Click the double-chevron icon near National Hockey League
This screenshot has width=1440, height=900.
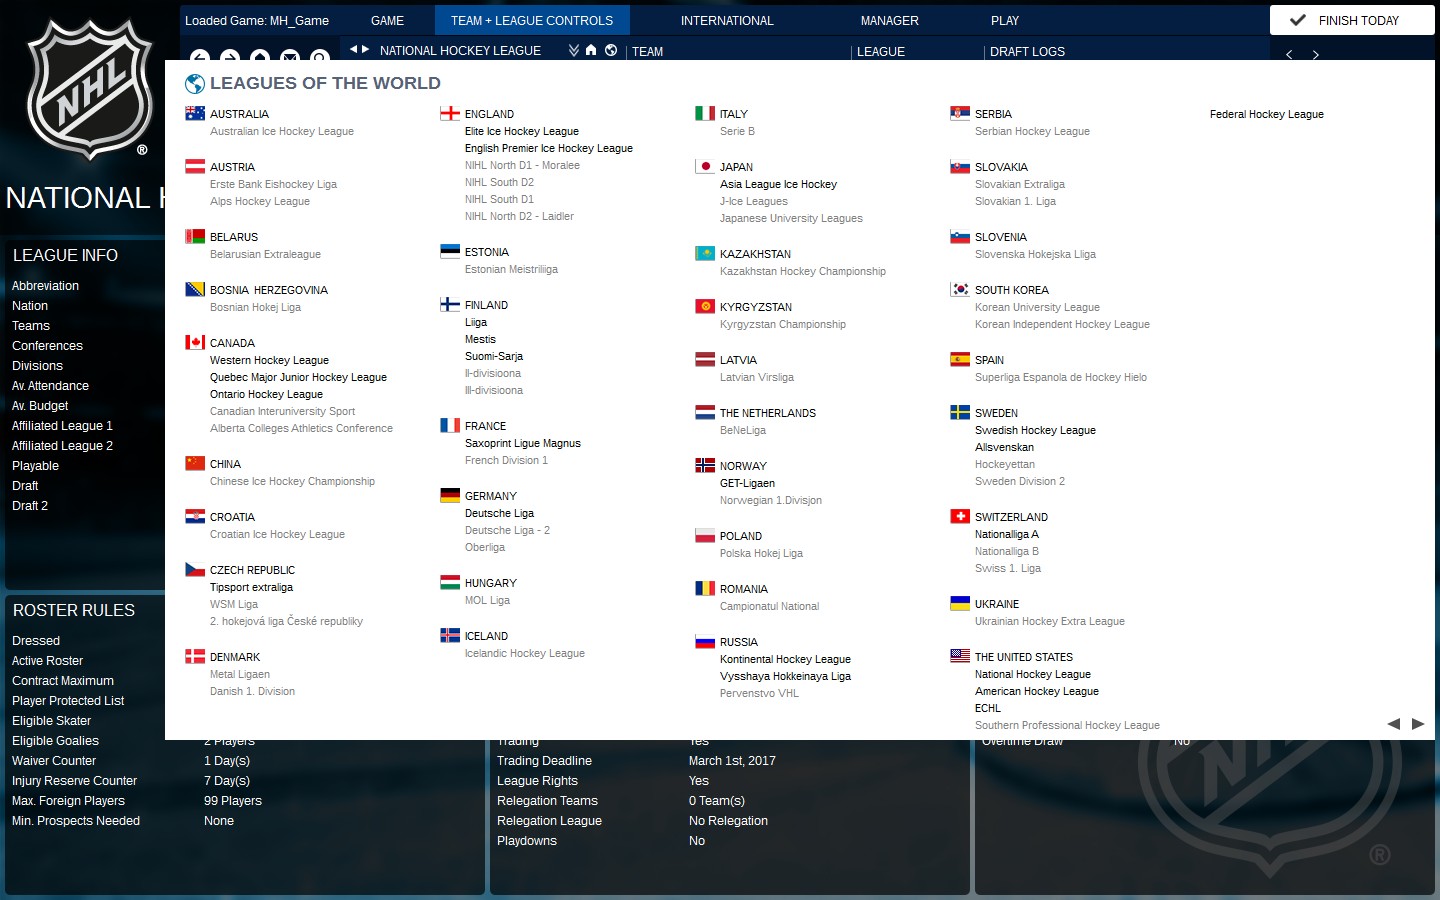pos(573,51)
